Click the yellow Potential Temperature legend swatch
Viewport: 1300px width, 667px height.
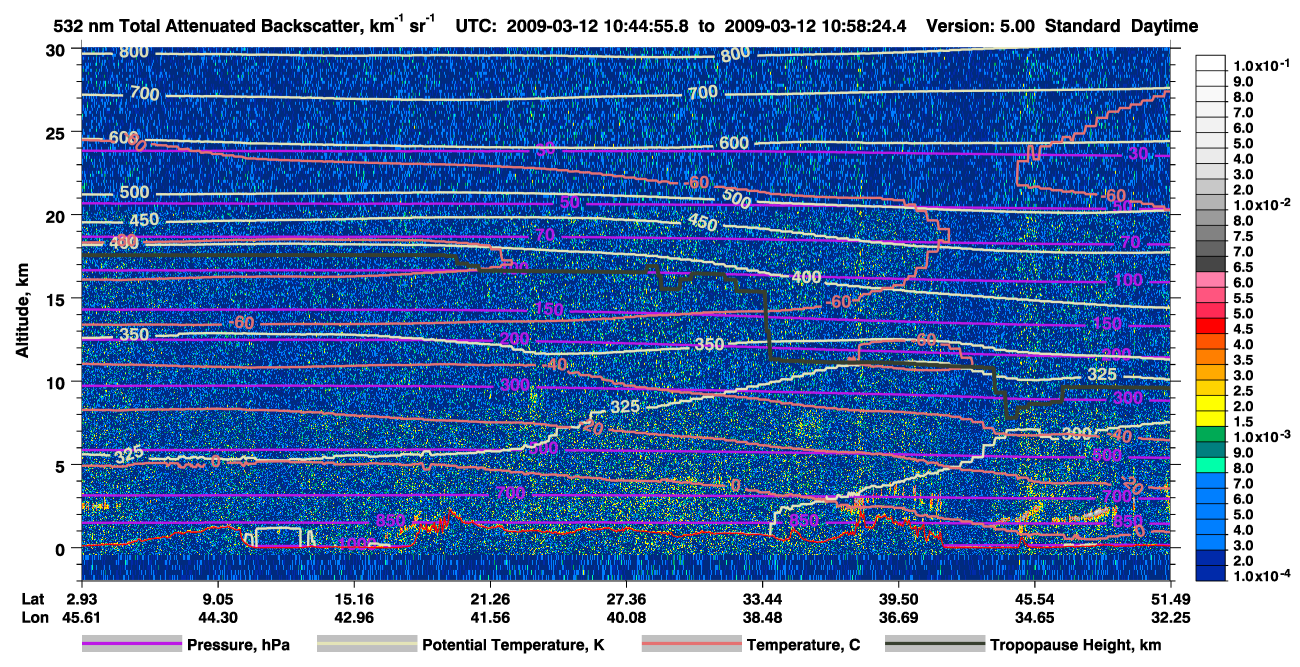click(365, 646)
